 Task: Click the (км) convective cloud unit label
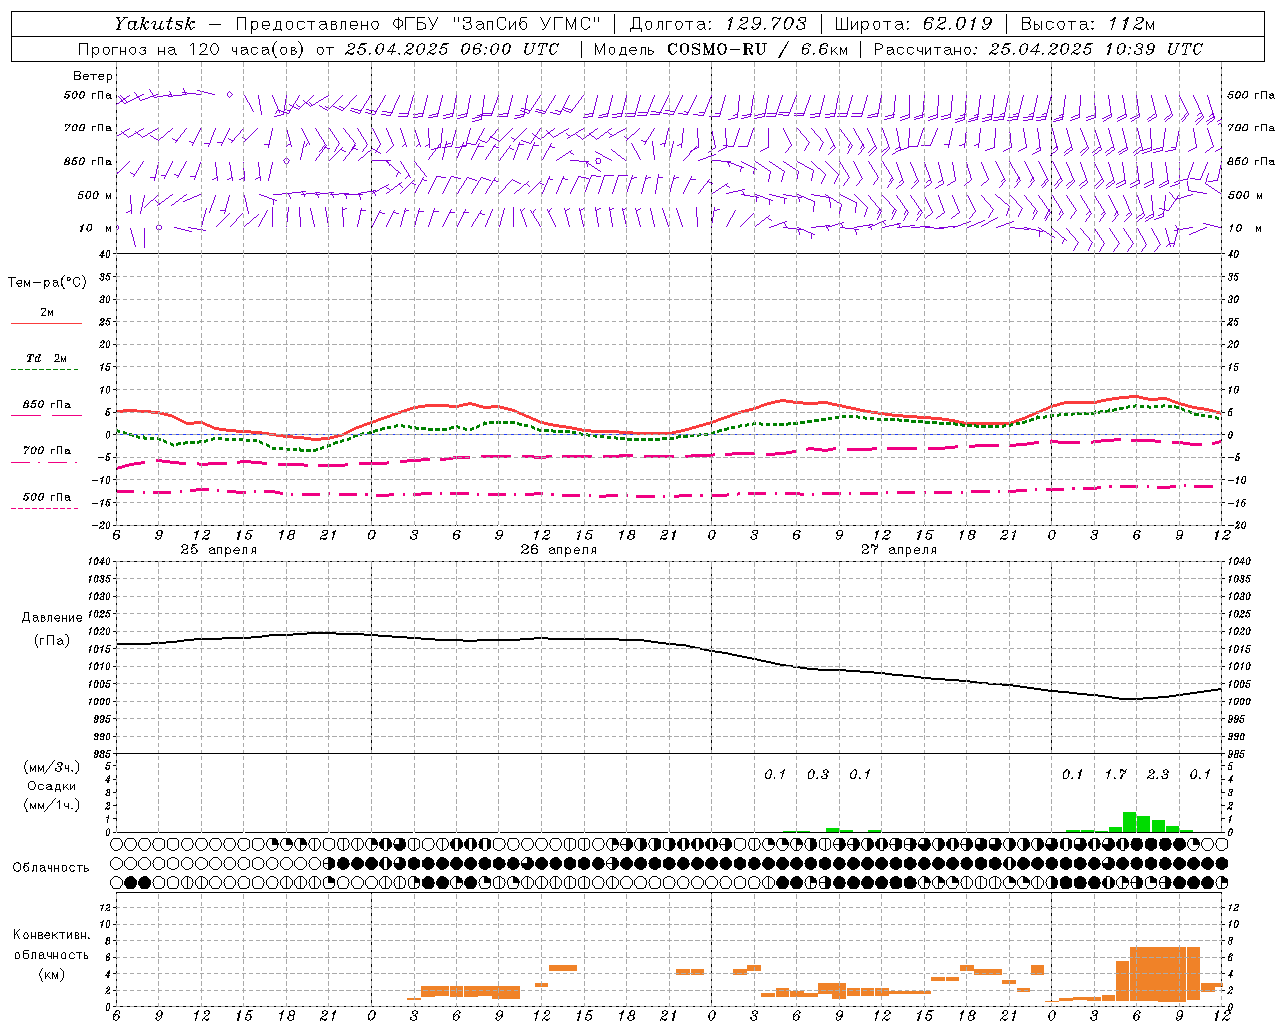click(51, 974)
